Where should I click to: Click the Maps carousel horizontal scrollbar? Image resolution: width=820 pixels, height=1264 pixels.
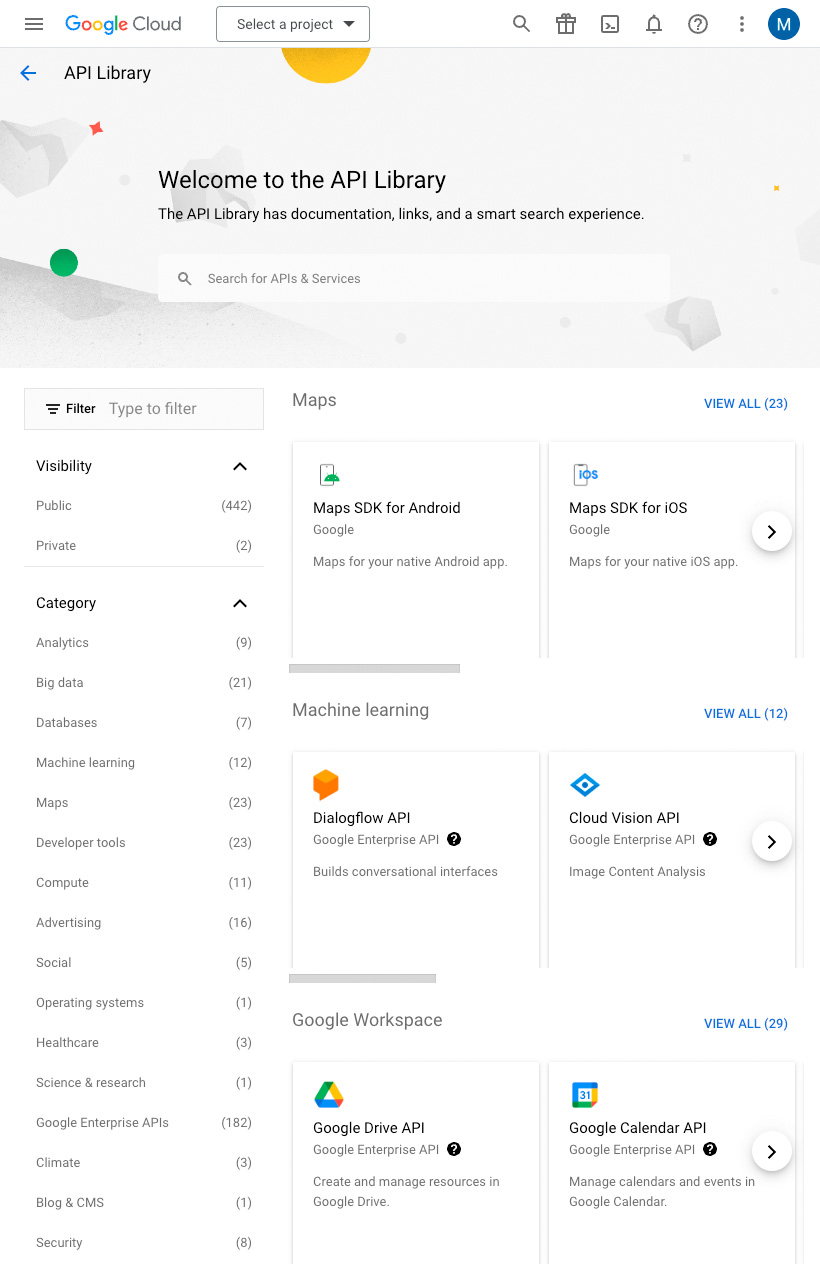click(374, 668)
